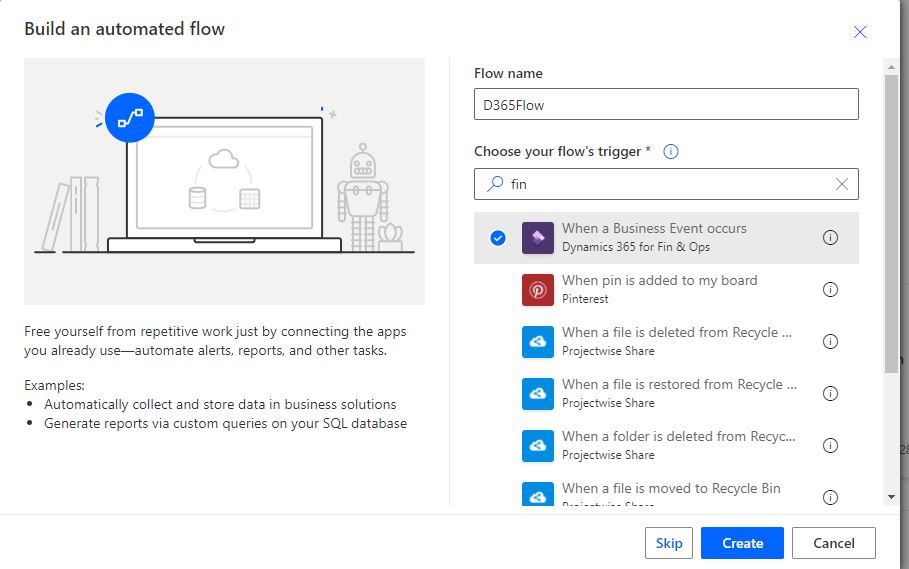Viewport: 909px width, 569px height.
Task: Click the Create button
Action: coord(742,543)
